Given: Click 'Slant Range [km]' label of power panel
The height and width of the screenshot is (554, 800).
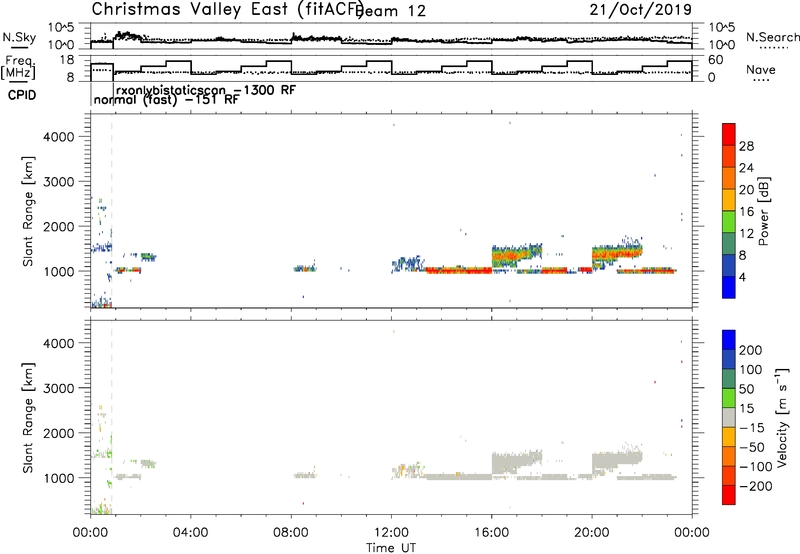Looking at the screenshot, I should (x=28, y=211).
